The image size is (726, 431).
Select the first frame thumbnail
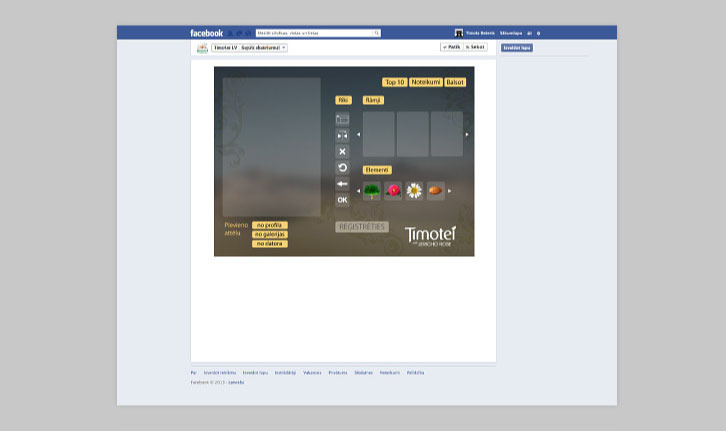tap(379, 134)
